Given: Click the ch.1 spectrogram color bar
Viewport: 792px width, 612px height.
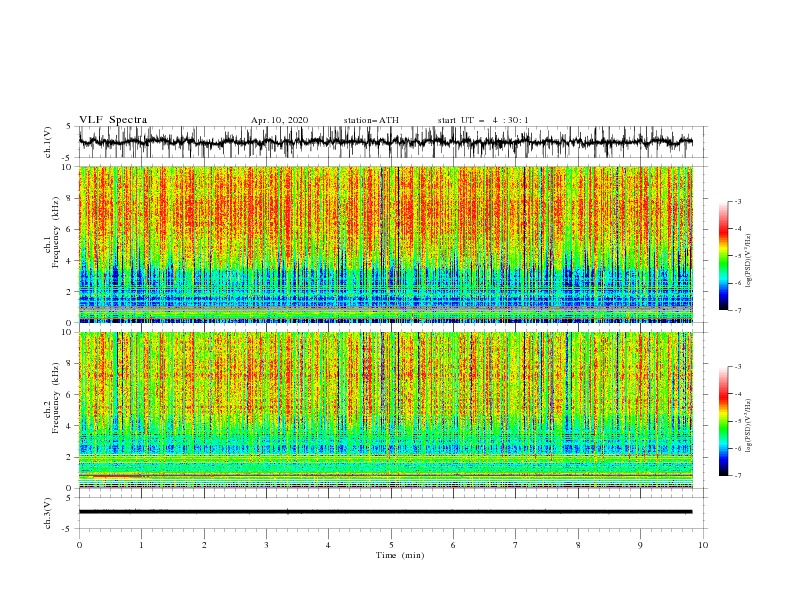Looking at the screenshot, I should coord(723,256).
